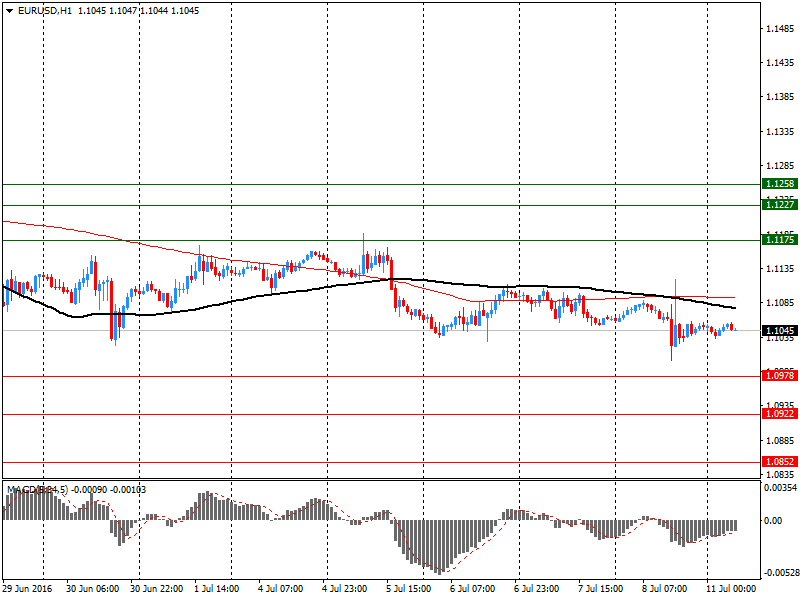Select the 1.0852 red support level label
800x600 pixels.
tap(780, 462)
